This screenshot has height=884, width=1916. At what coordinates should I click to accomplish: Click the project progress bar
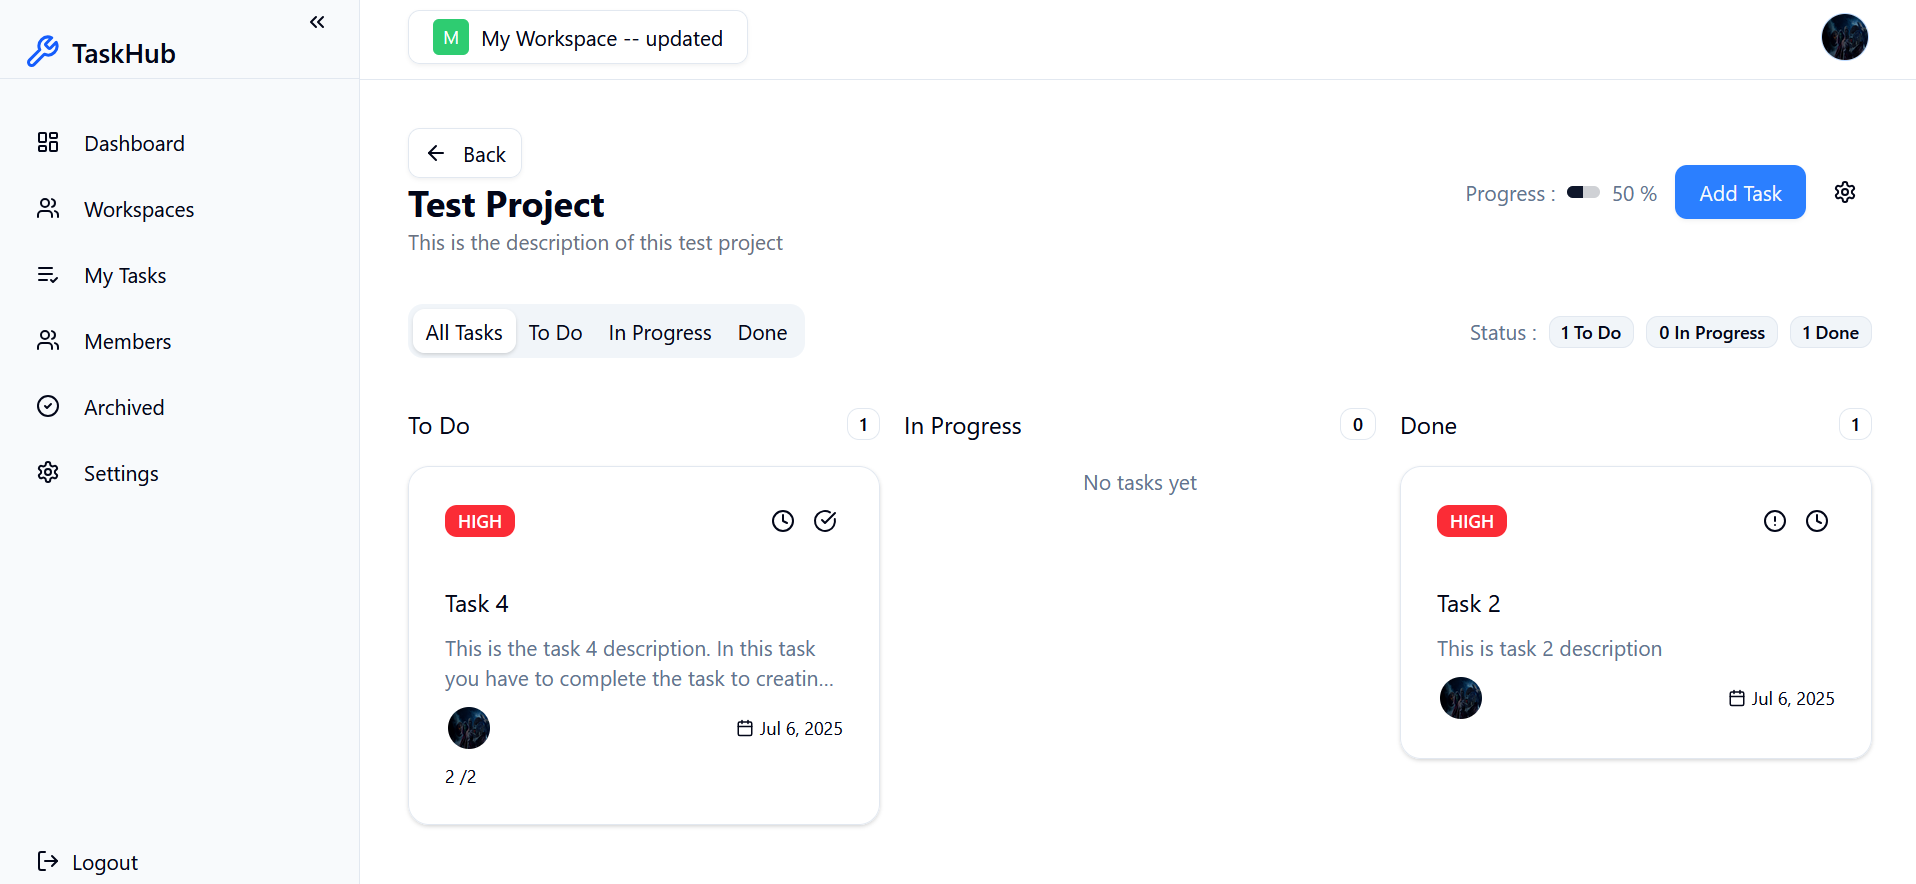coord(1583,192)
